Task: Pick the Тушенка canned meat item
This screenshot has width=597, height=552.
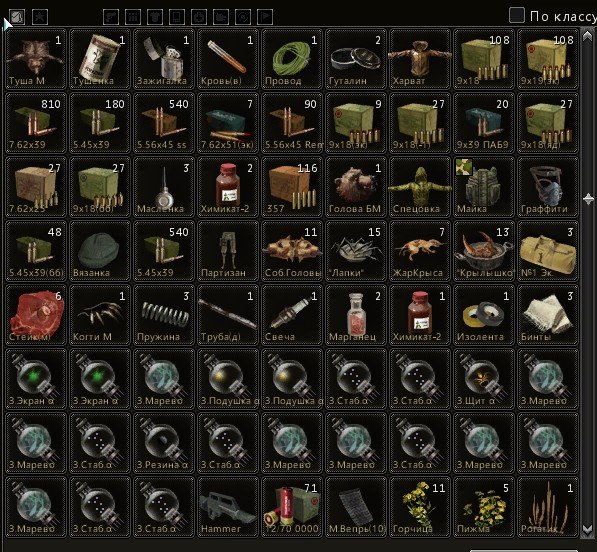Action: coord(100,59)
